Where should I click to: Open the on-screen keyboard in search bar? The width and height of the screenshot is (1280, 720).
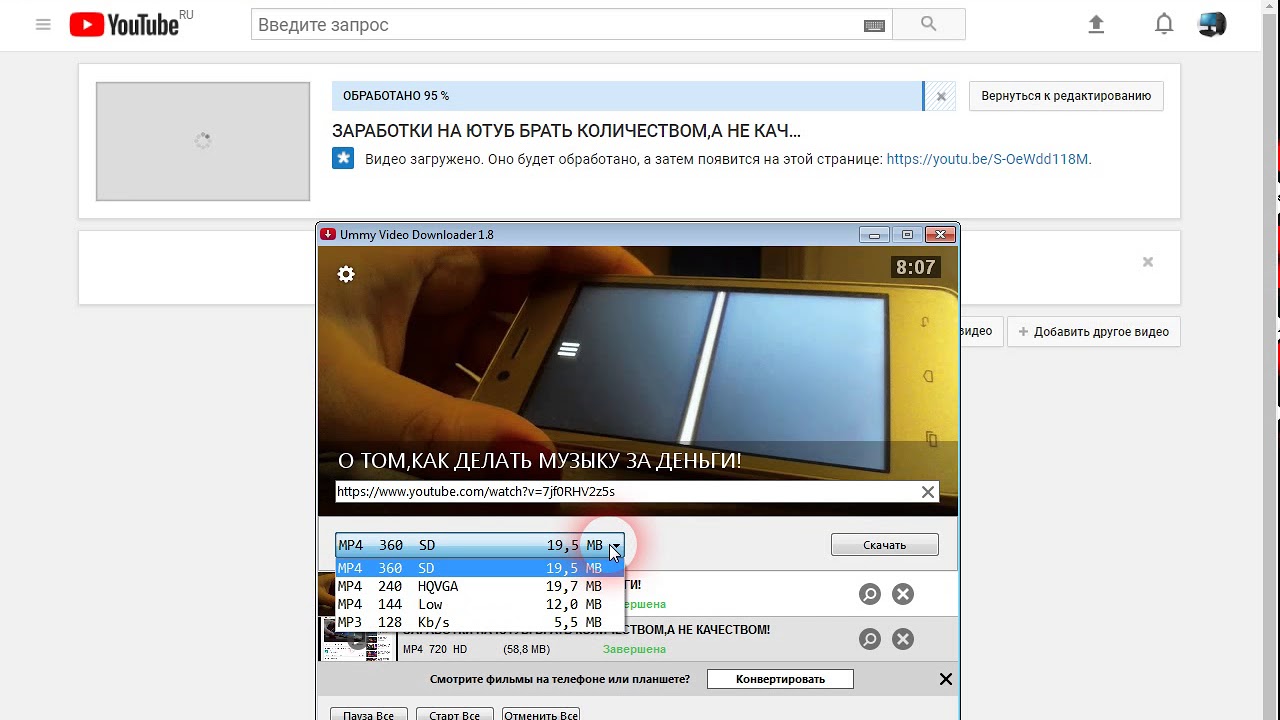(874, 26)
